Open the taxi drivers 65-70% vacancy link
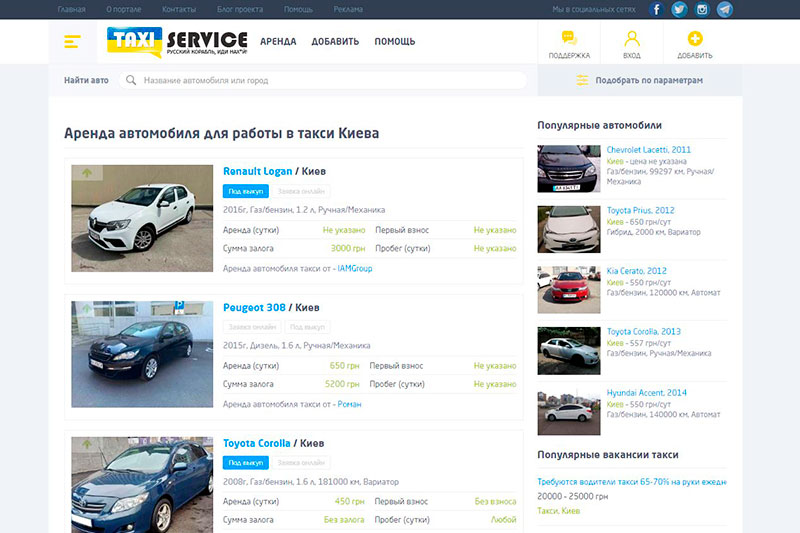Screen dimensions: 800x533 pos(632,481)
